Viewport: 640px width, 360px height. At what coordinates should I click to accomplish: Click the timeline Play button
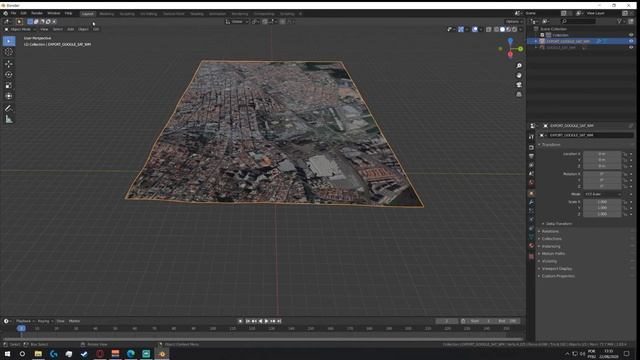tap(266, 321)
